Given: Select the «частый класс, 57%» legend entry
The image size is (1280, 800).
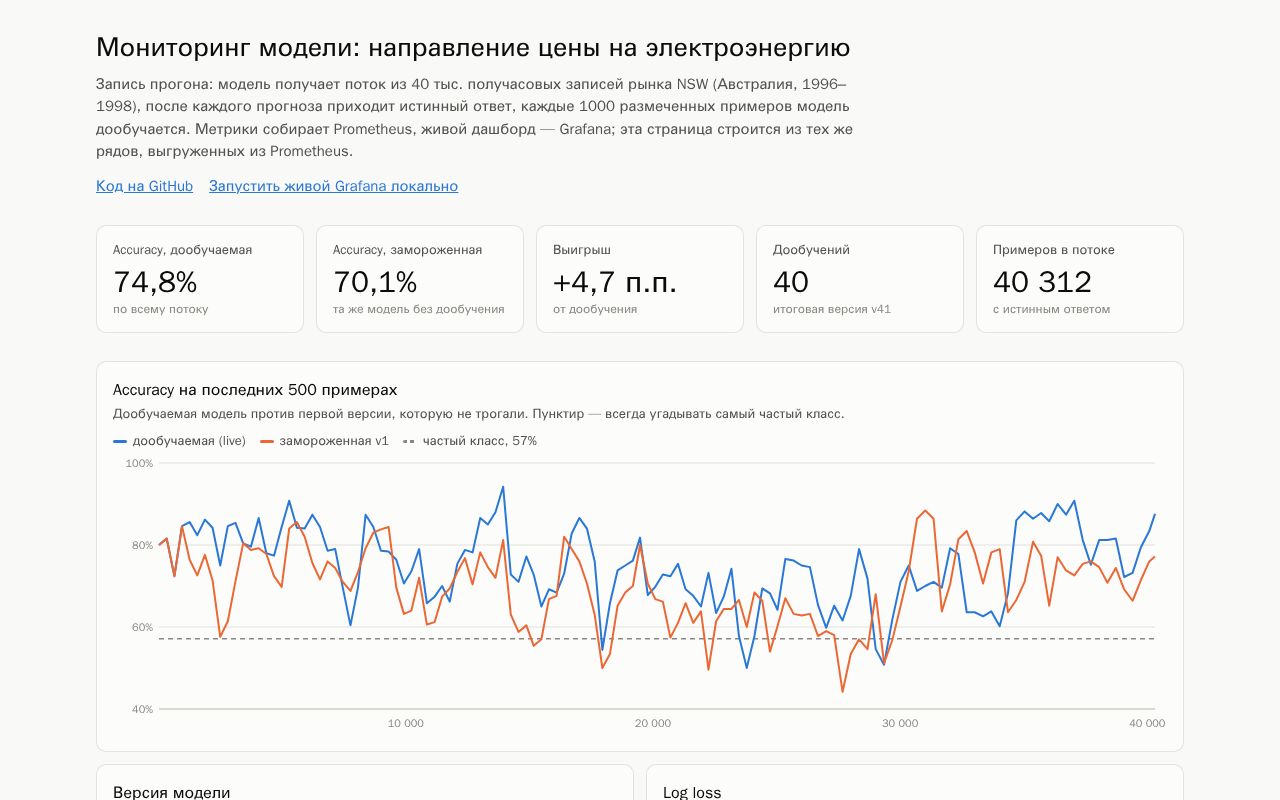Looking at the screenshot, I should [x=470, y=441].
